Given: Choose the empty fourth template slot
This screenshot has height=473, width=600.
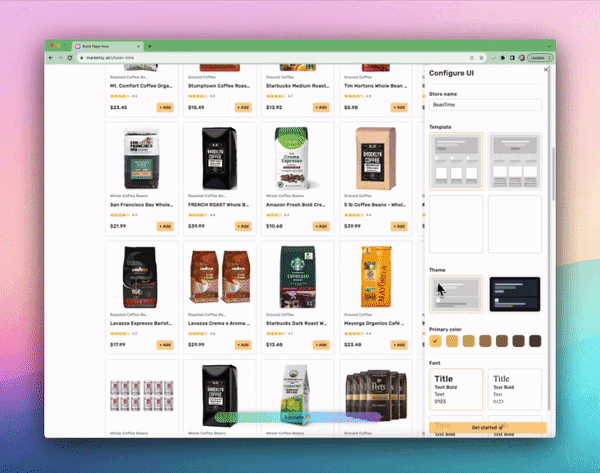Looking at the screenshot, I should coord(515,224).
